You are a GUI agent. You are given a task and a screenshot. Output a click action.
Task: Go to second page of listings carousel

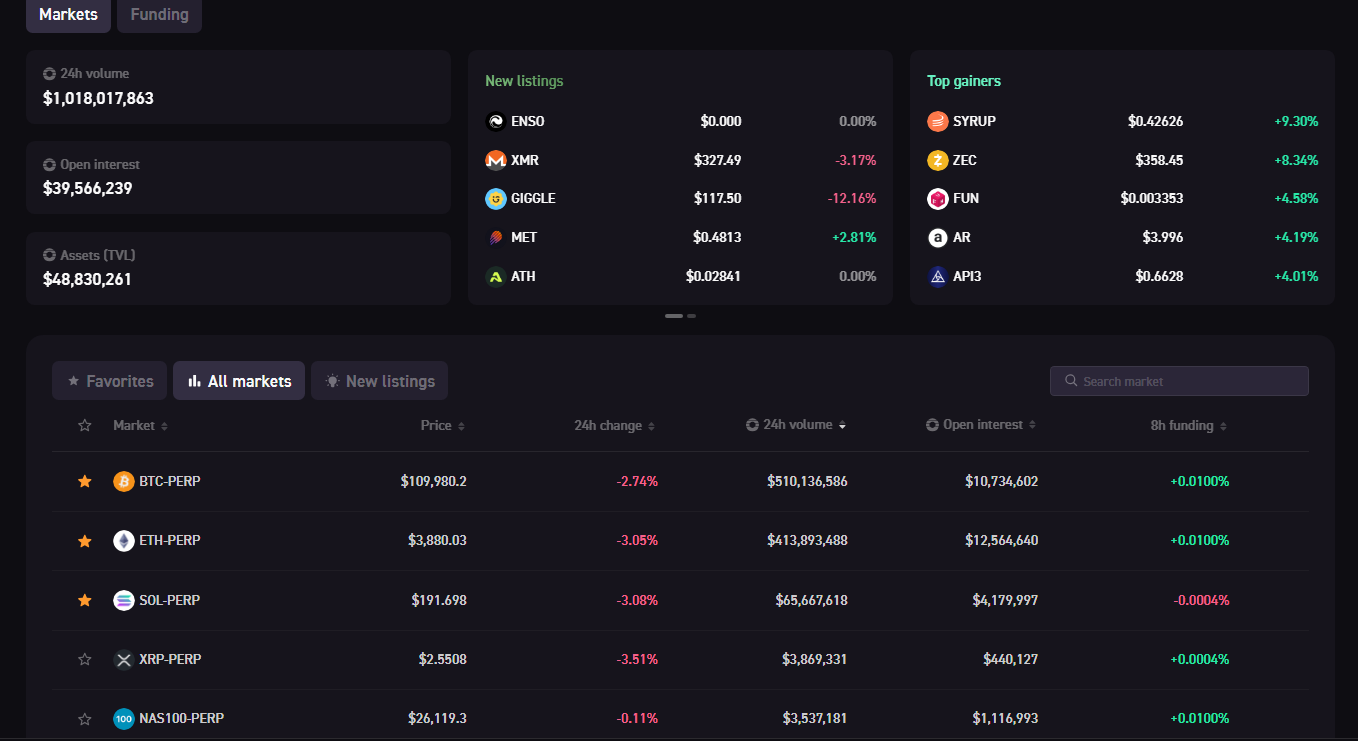click(691, 316)
